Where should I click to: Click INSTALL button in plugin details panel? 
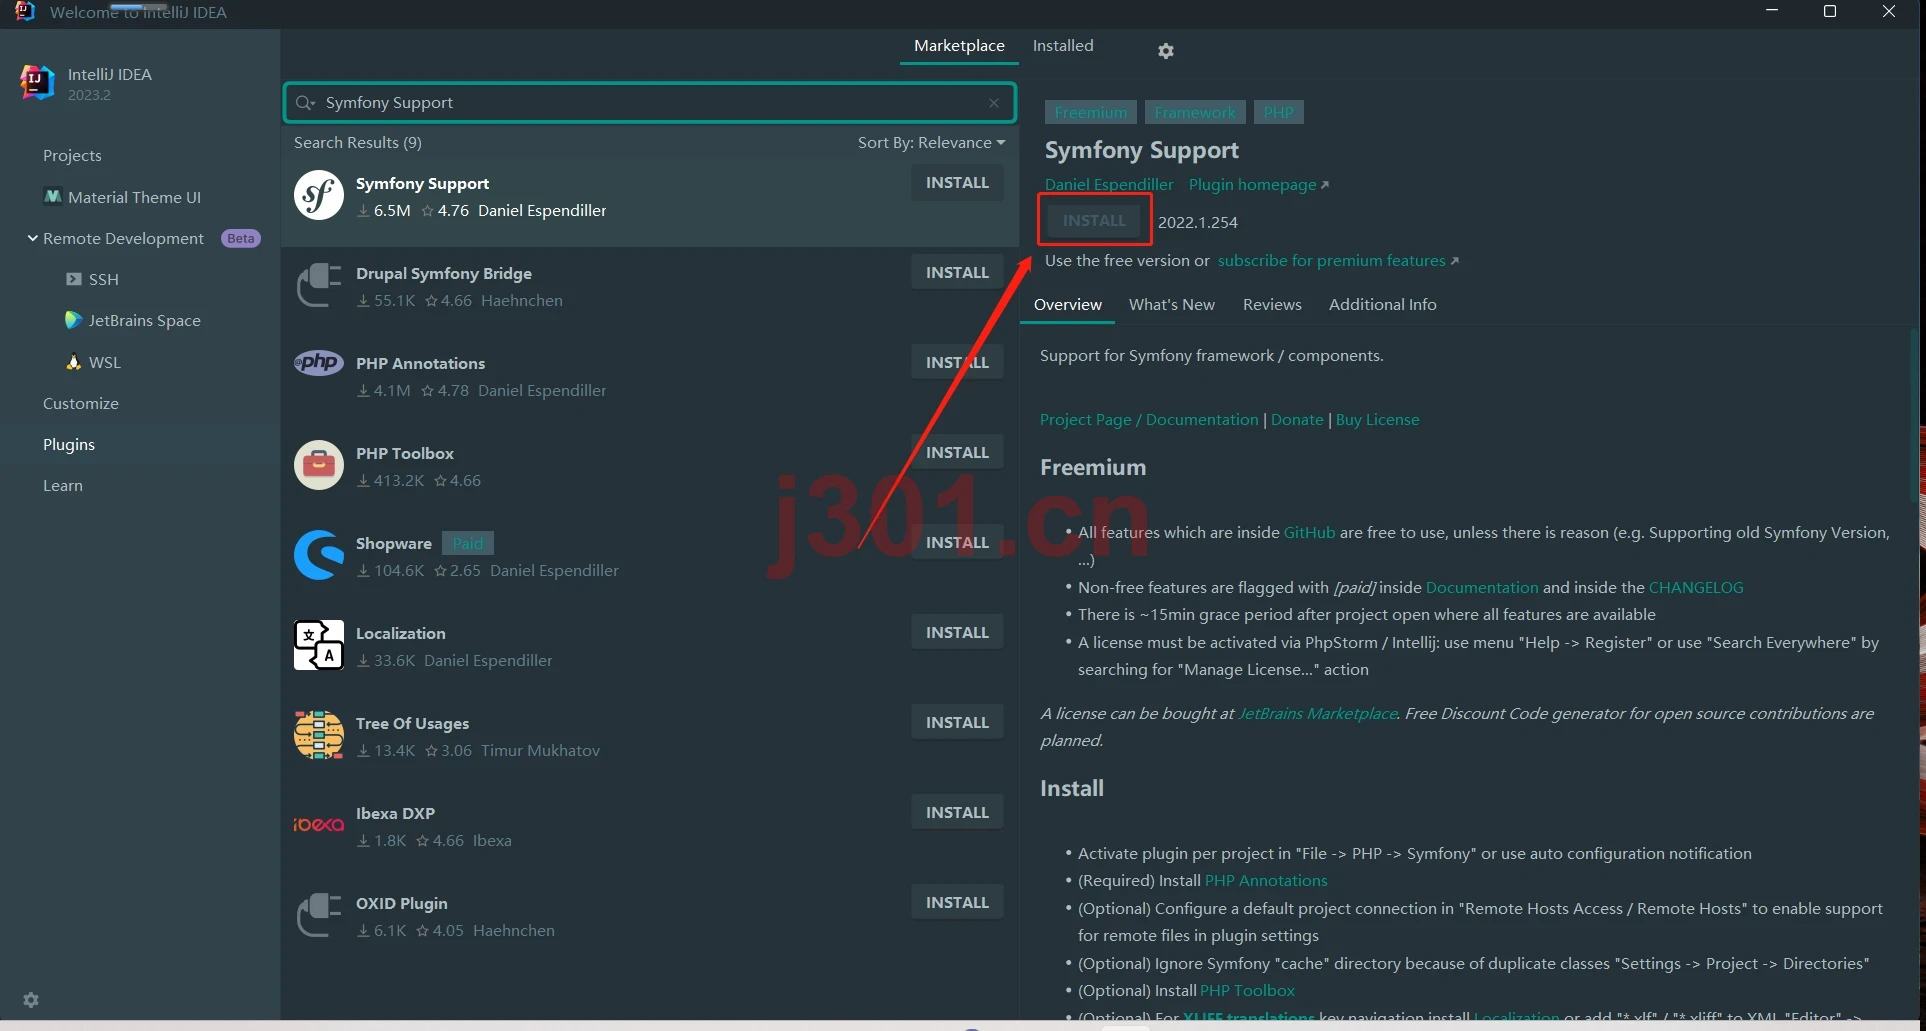(x=1094, y=221)
